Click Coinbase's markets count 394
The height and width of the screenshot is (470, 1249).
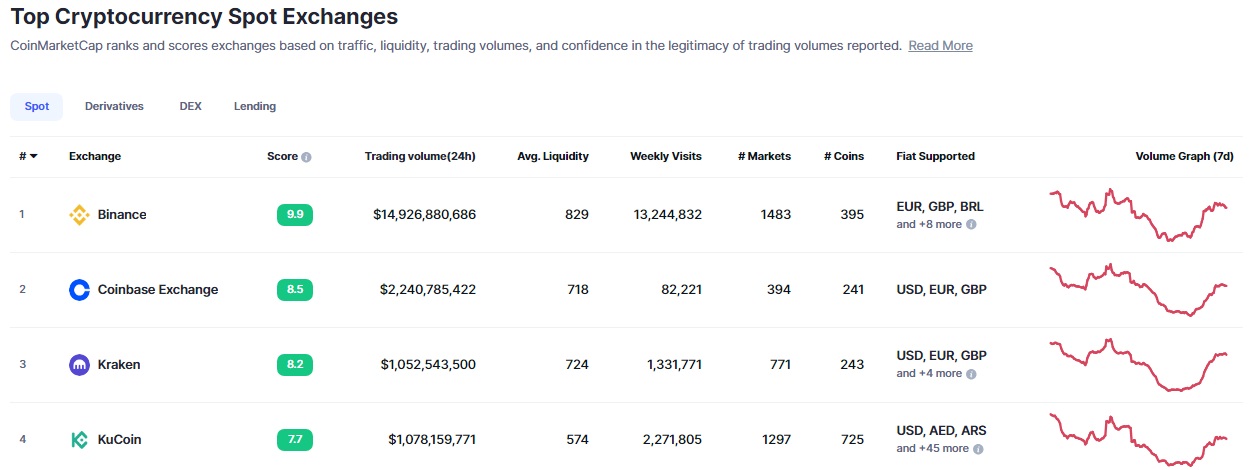tap(778, 290)
